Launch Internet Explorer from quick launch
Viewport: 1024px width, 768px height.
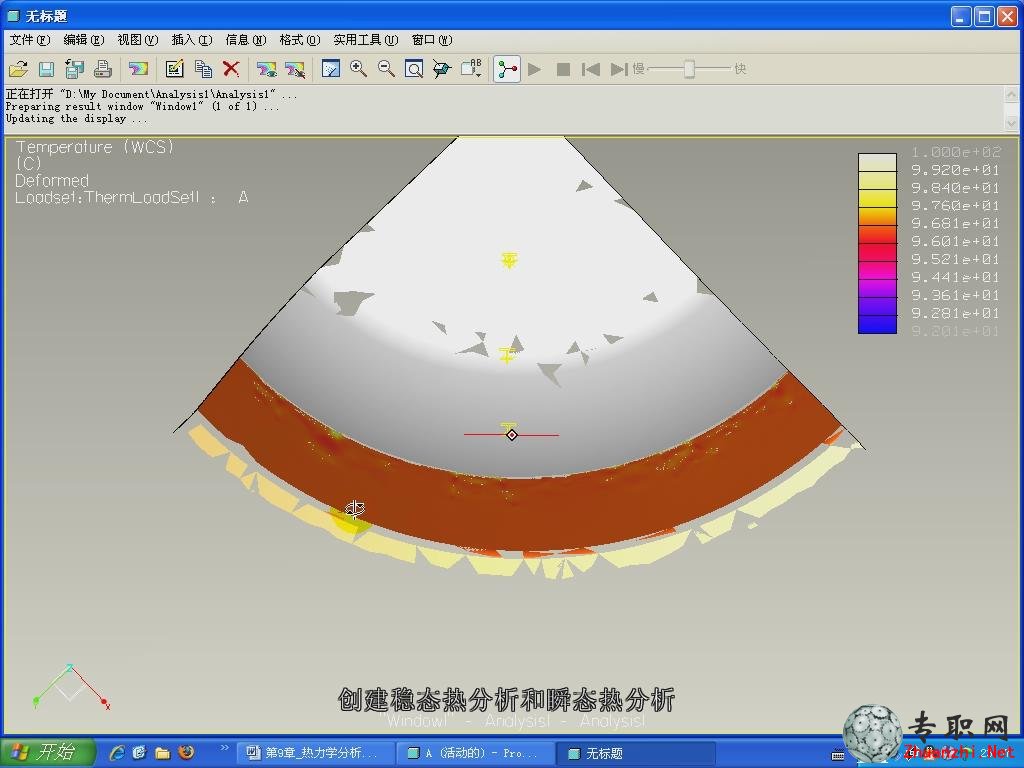point(118,753)
